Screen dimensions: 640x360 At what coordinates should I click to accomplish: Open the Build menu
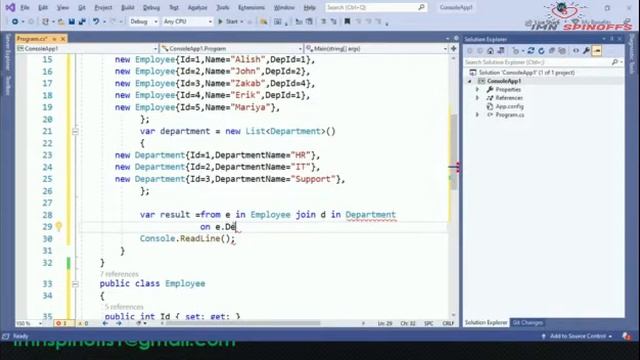(128, 7)
